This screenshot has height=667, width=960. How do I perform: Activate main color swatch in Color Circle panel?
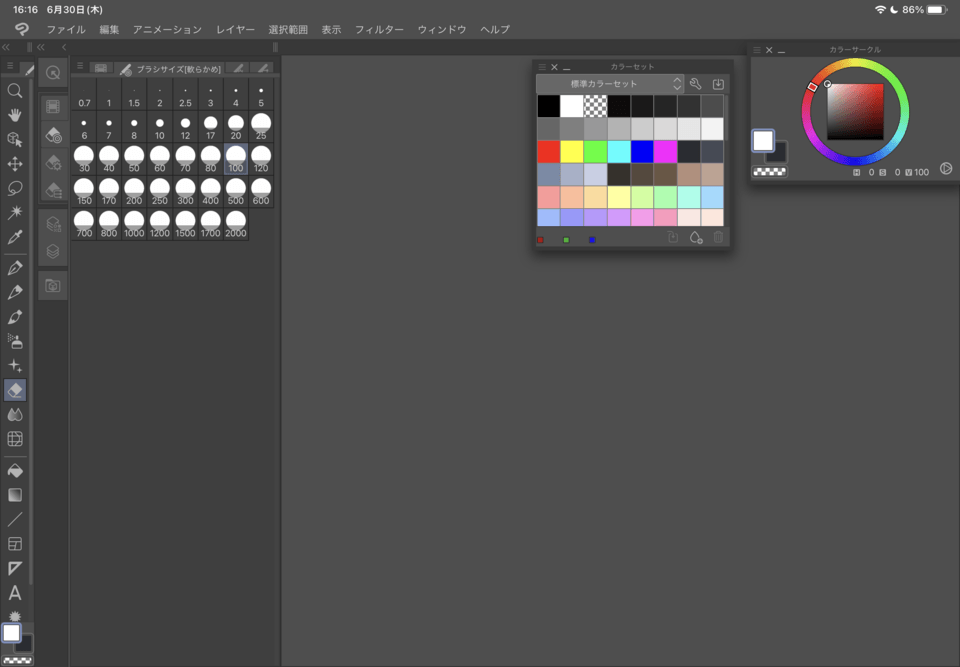point(763,141)
